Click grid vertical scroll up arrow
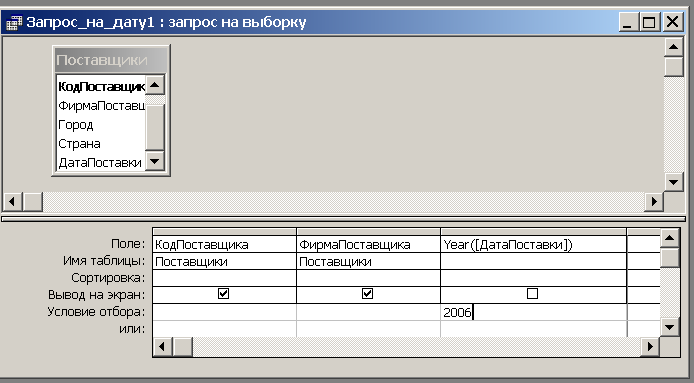This screenshot has width=694, height=383. point(670,238)
